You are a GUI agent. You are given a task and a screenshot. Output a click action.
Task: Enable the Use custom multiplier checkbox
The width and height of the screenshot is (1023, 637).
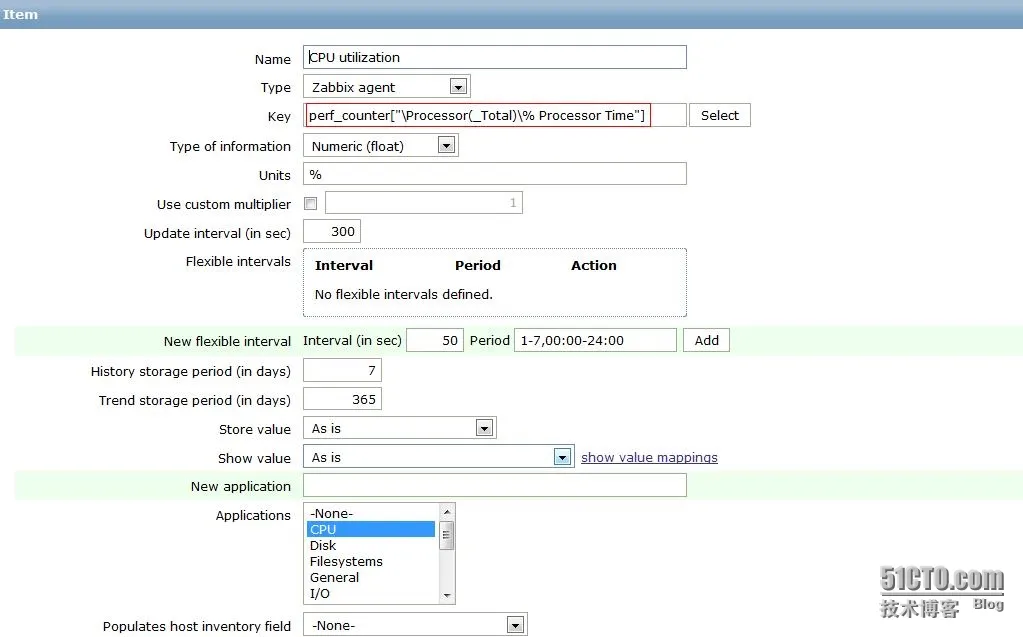[x=311, y=204]
